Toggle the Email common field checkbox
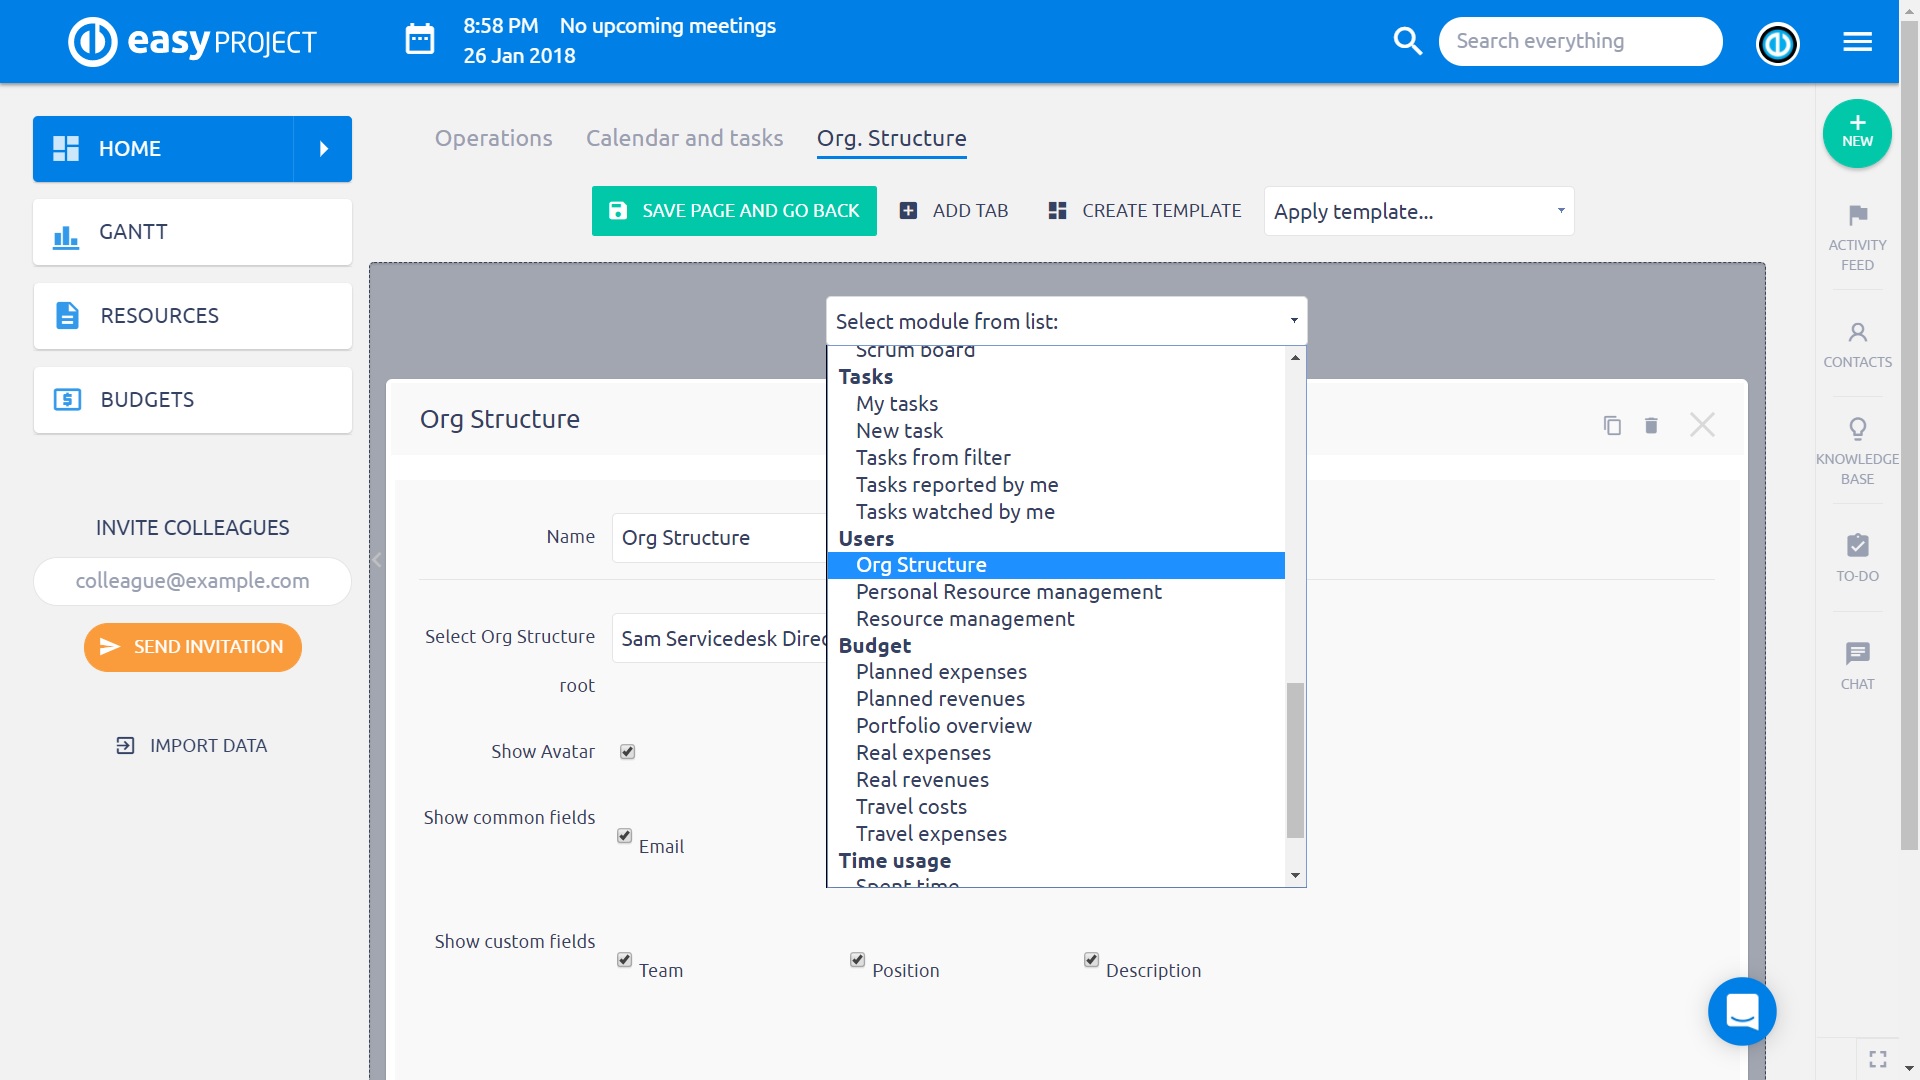 pyautogui.click(x=624, y=836)
